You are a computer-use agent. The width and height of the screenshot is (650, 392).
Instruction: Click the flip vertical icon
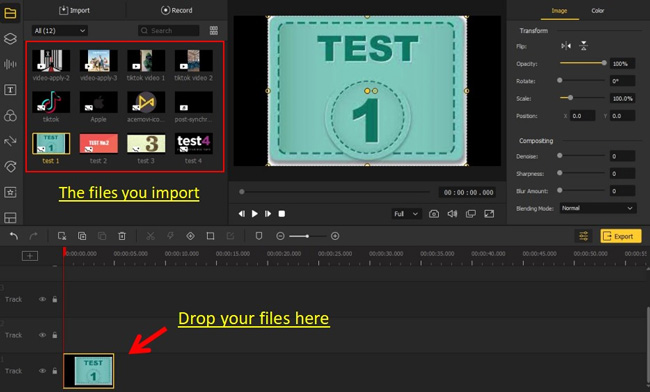point(583,46)
